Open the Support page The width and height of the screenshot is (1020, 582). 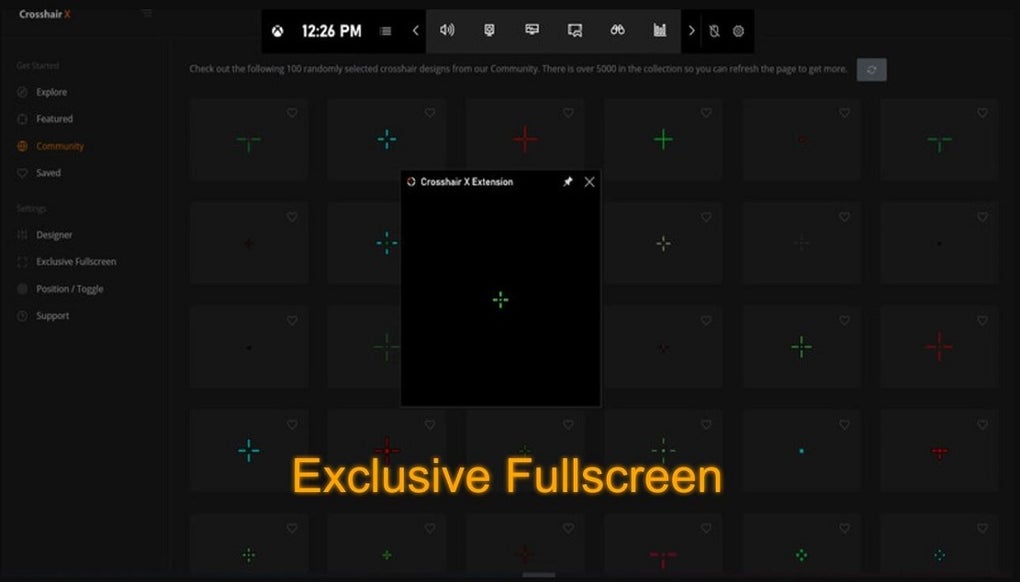[x=53, y=316]
